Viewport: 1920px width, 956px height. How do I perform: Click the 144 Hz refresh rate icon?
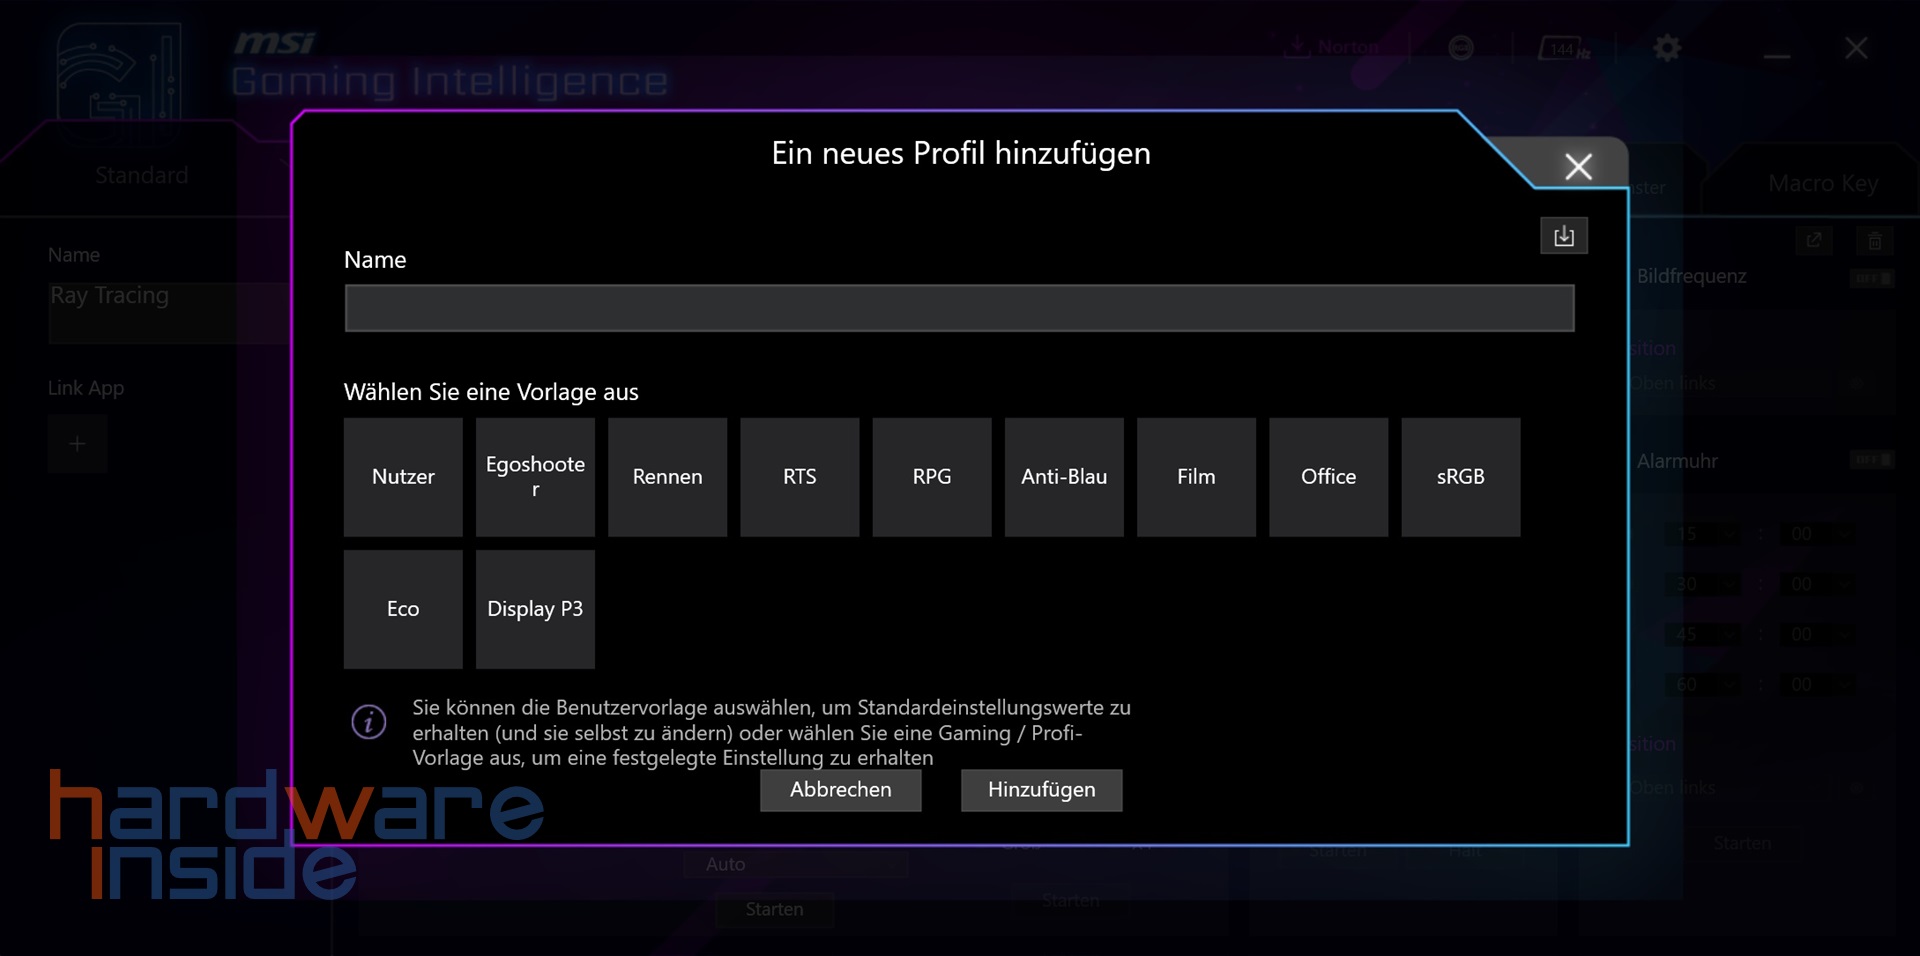pyautogui.click(x=1563, y=49)
